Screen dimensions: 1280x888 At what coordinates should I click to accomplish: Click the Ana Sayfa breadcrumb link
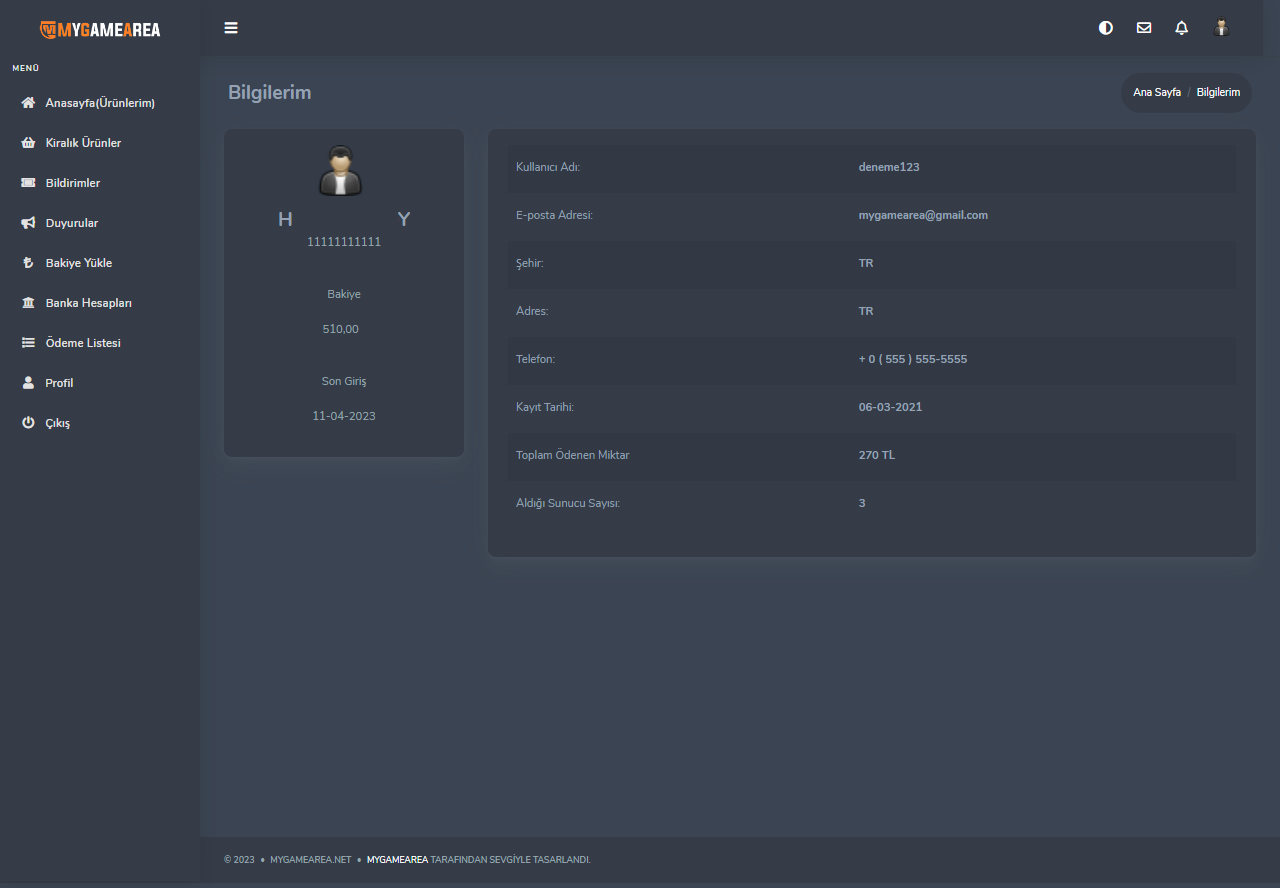[x=1156, y=92]
